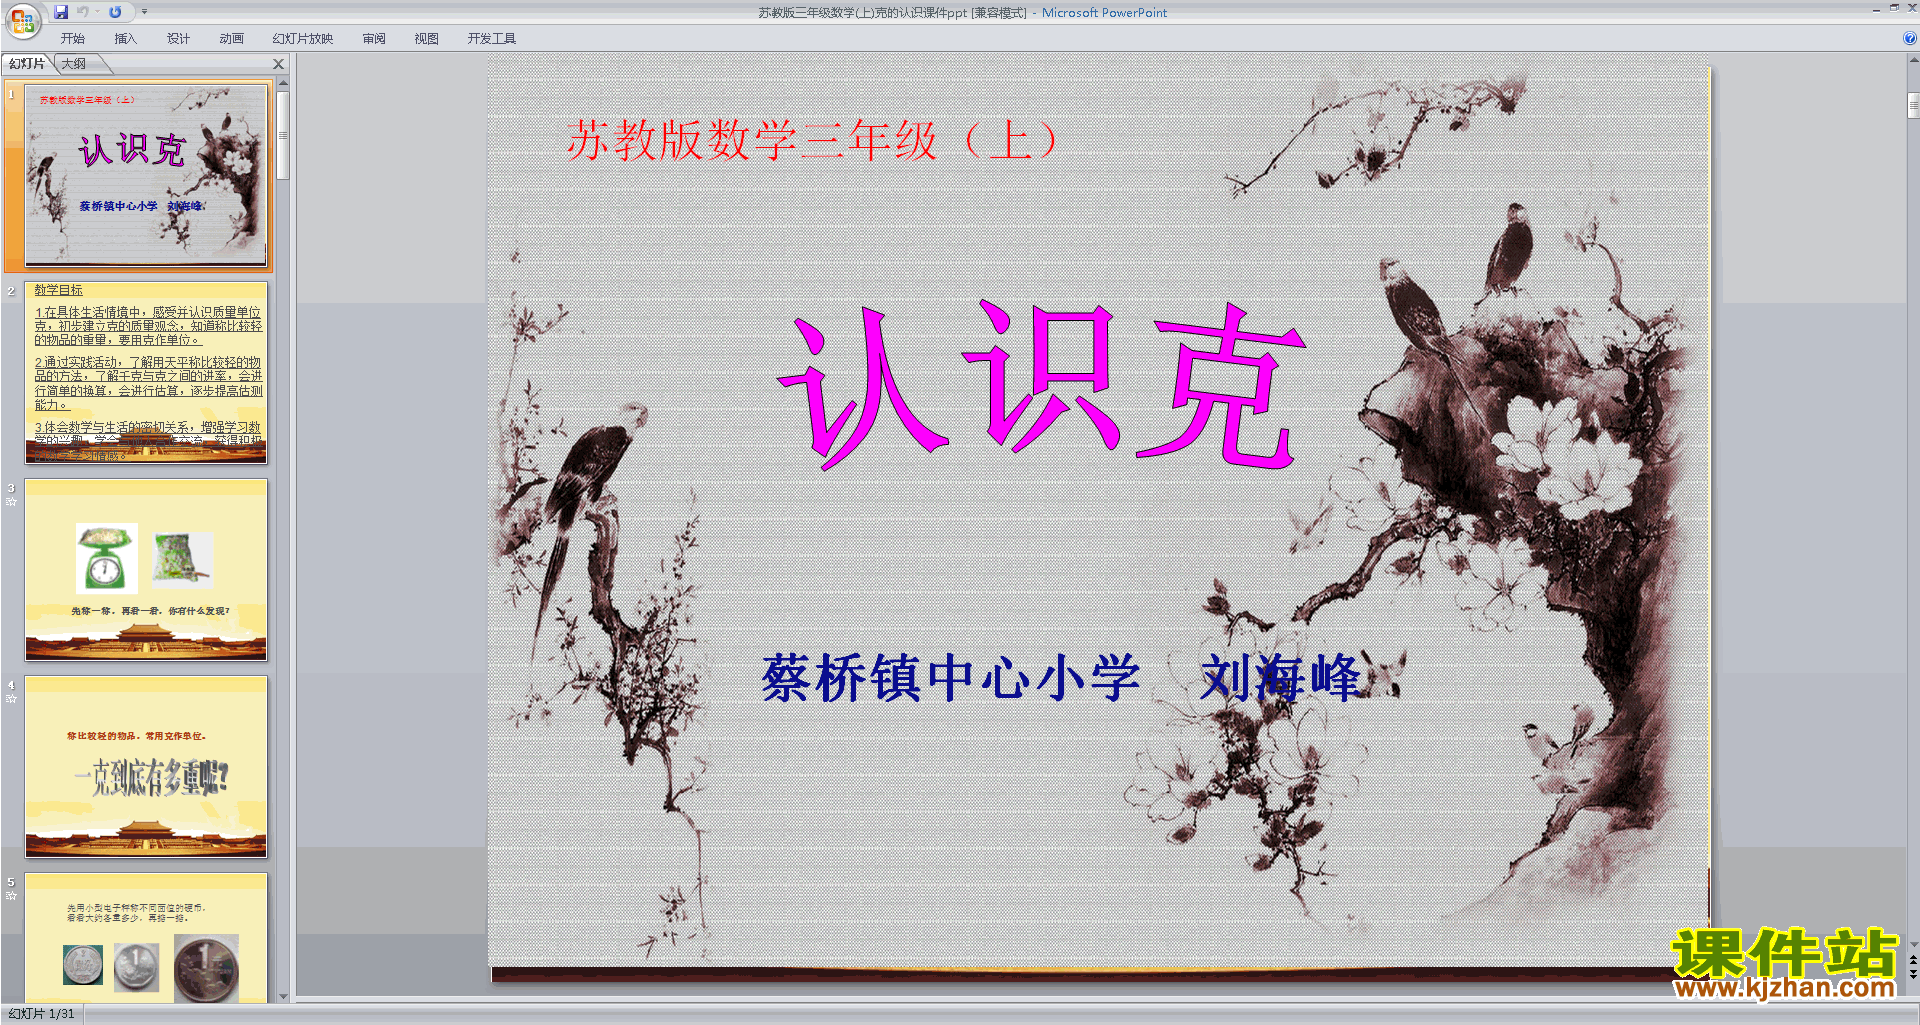Click the Undo icon

pyautogui.click(x=82, y=12)
